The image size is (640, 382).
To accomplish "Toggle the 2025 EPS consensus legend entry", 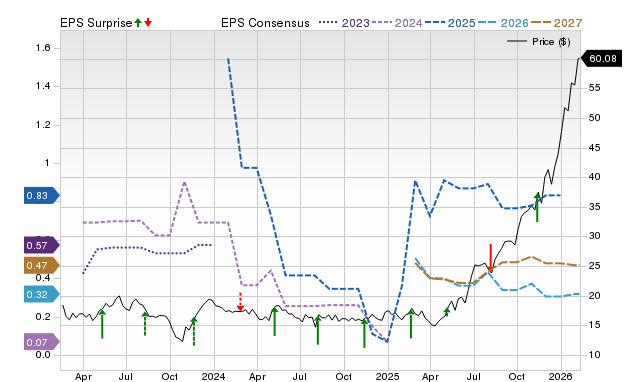I will pyautogui.click(x=450, y=23).
